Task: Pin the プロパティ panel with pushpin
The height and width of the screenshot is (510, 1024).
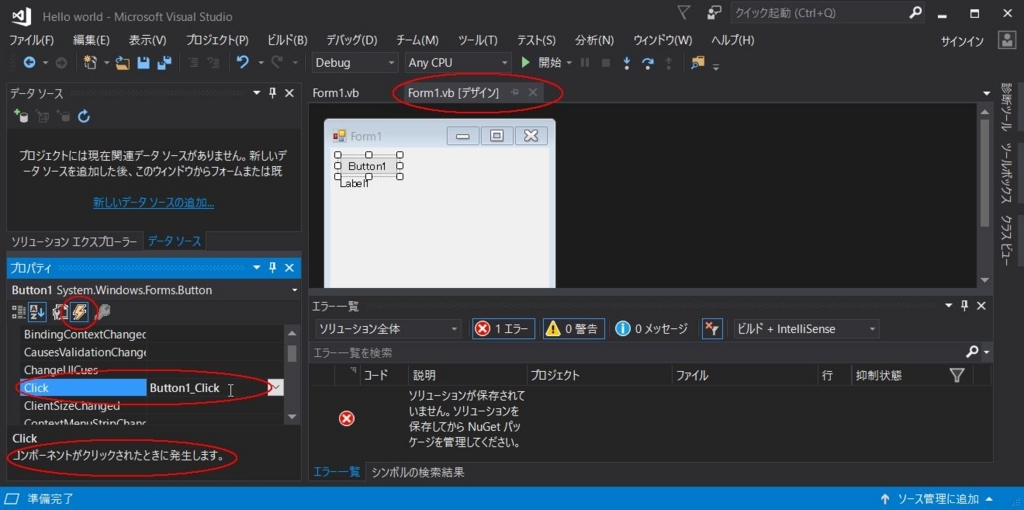Action: click(273, 268)
